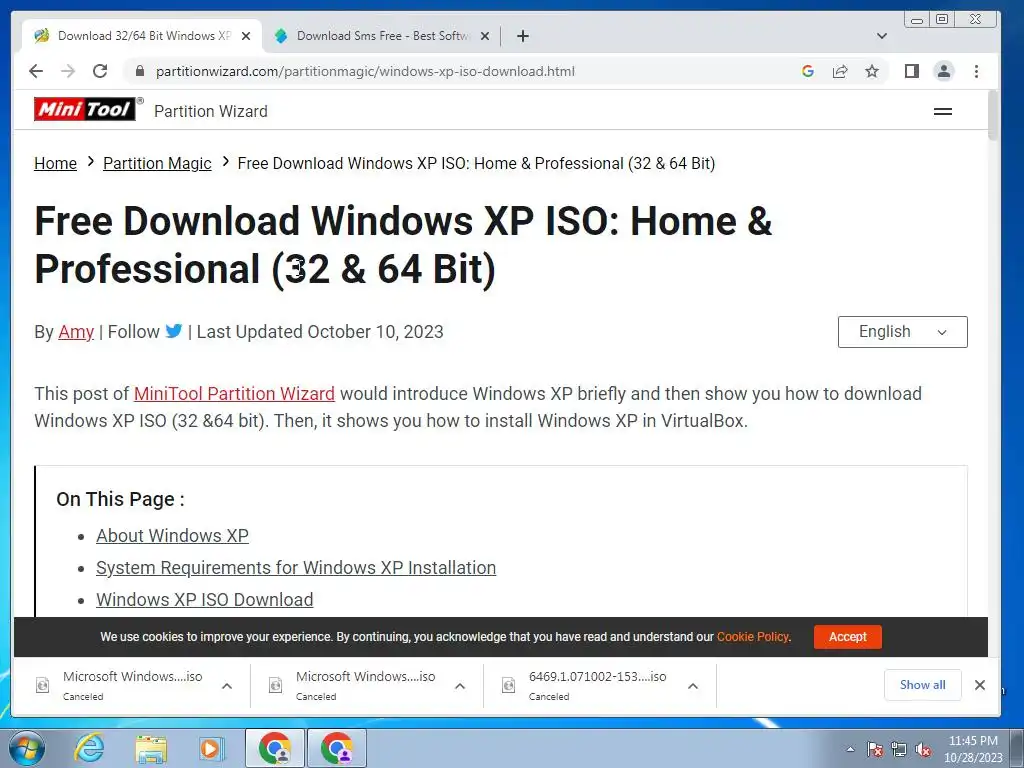View site information via the padlock icon
This screenshot has height=768, width=1024.
point(139,71)
